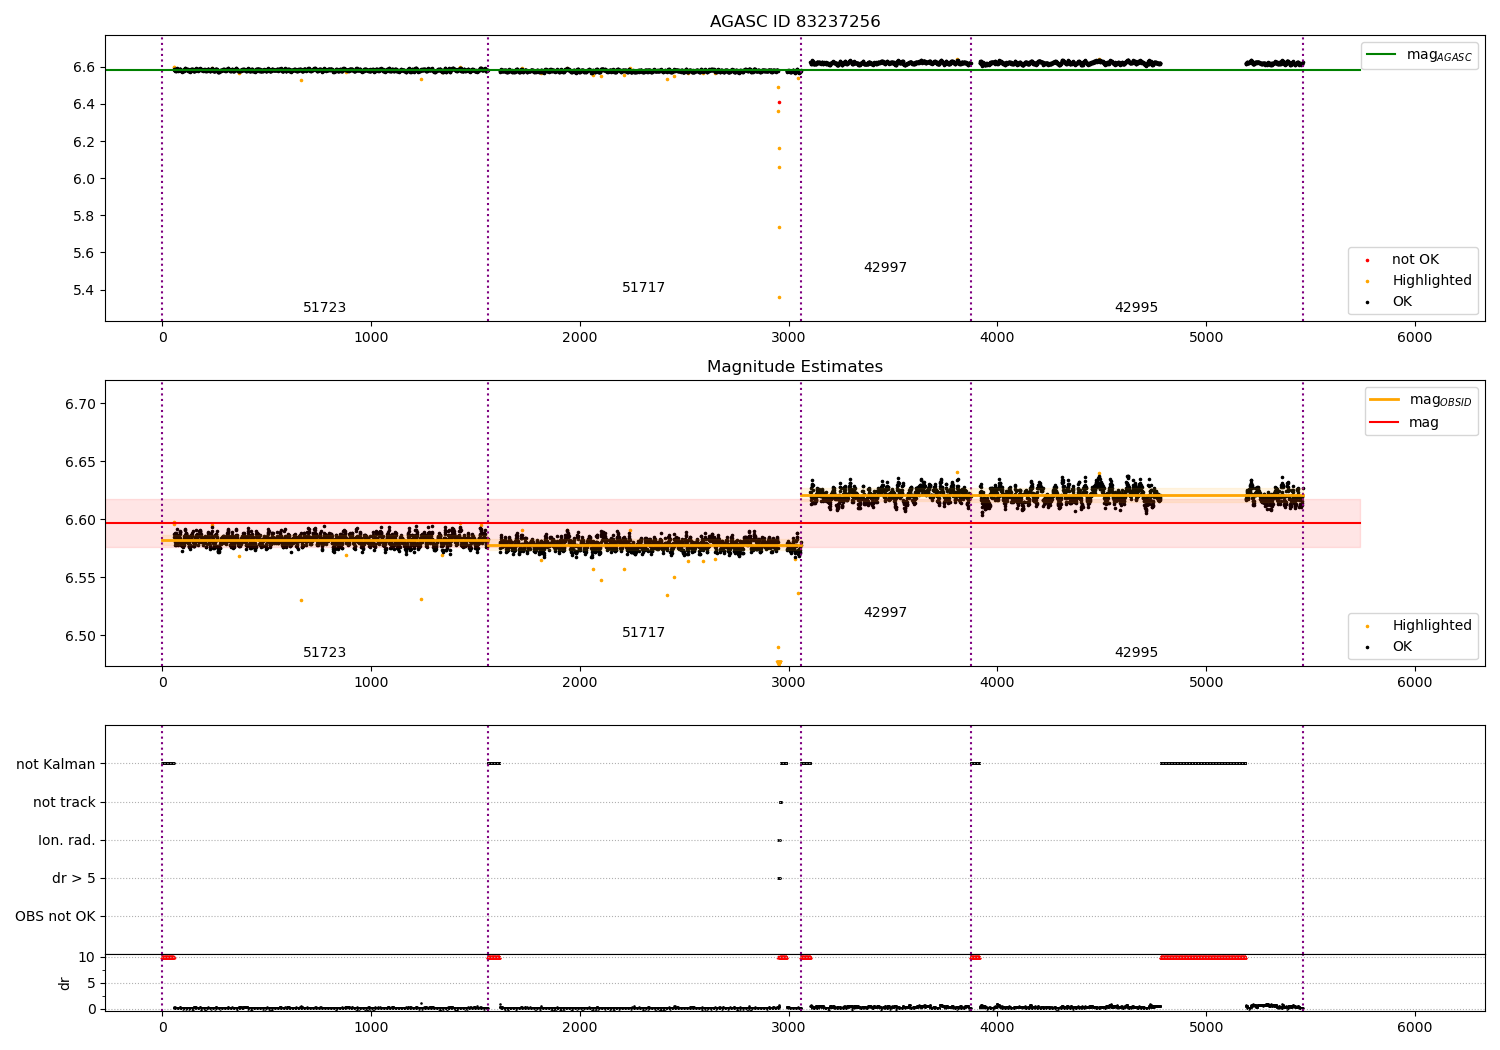1500x1050 pixels.
Task: Click obsid label 51717 in middle plot
Action: [643, 633]
